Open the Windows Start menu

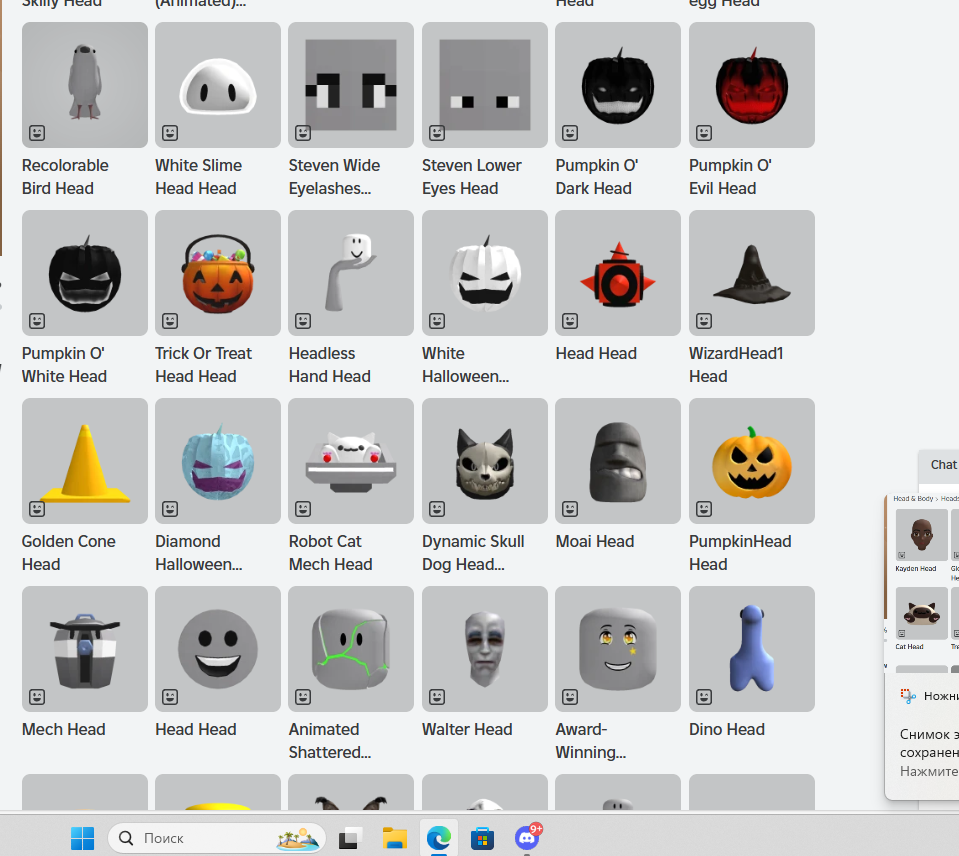(83, 838)
